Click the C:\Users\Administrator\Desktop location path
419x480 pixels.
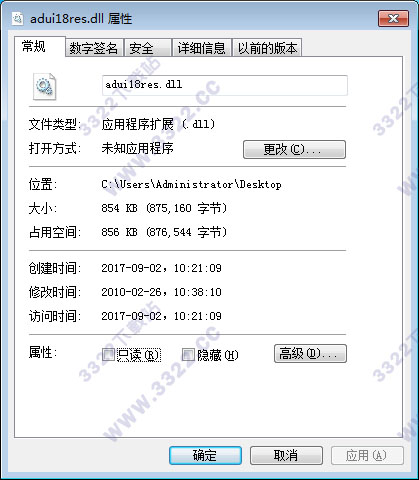(191, 184)
